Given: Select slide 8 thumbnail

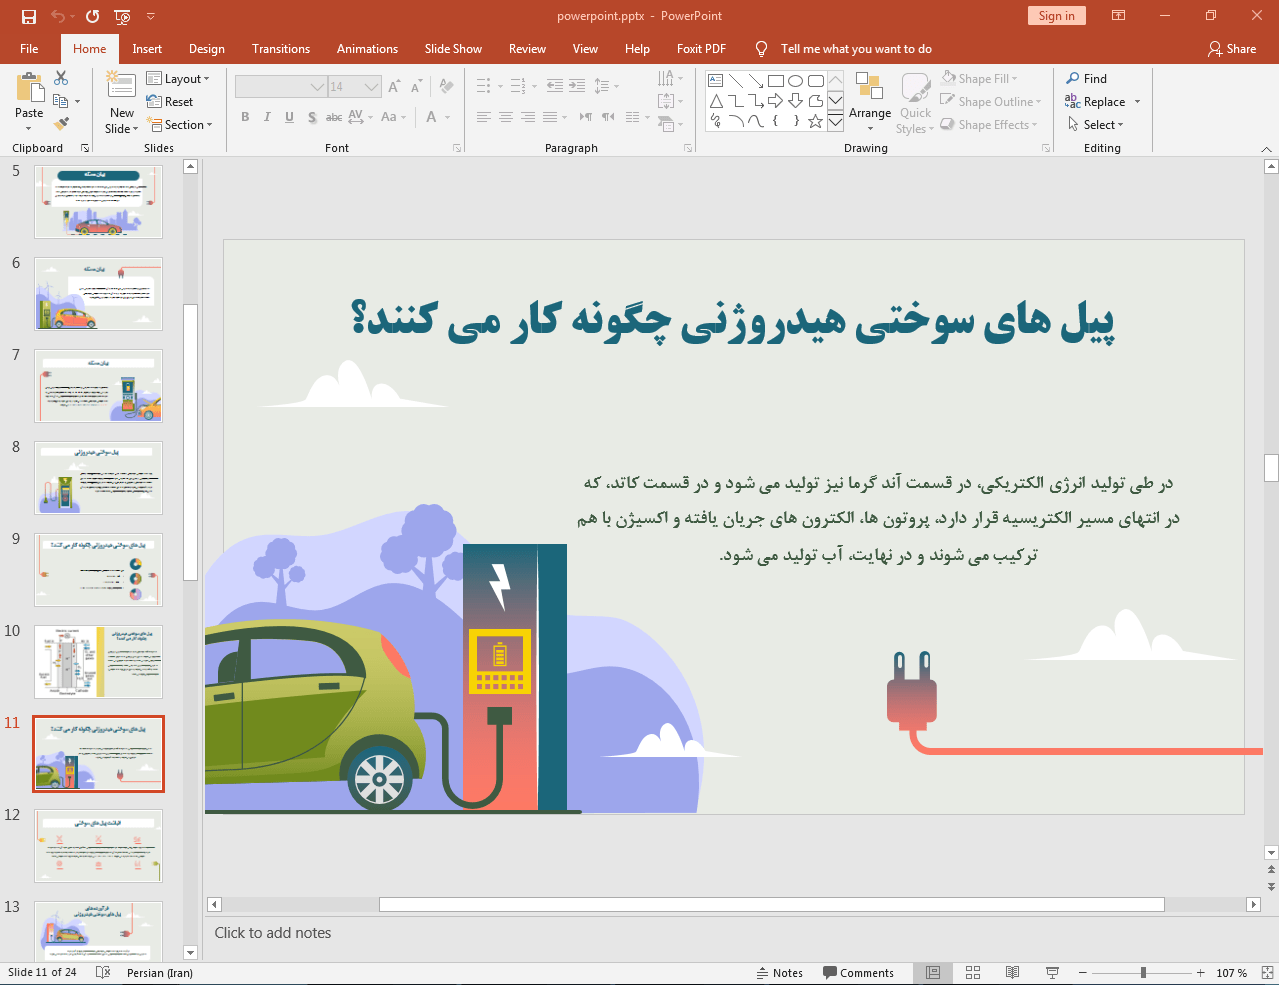Looking at the screenshot, I should click(98, 478).
